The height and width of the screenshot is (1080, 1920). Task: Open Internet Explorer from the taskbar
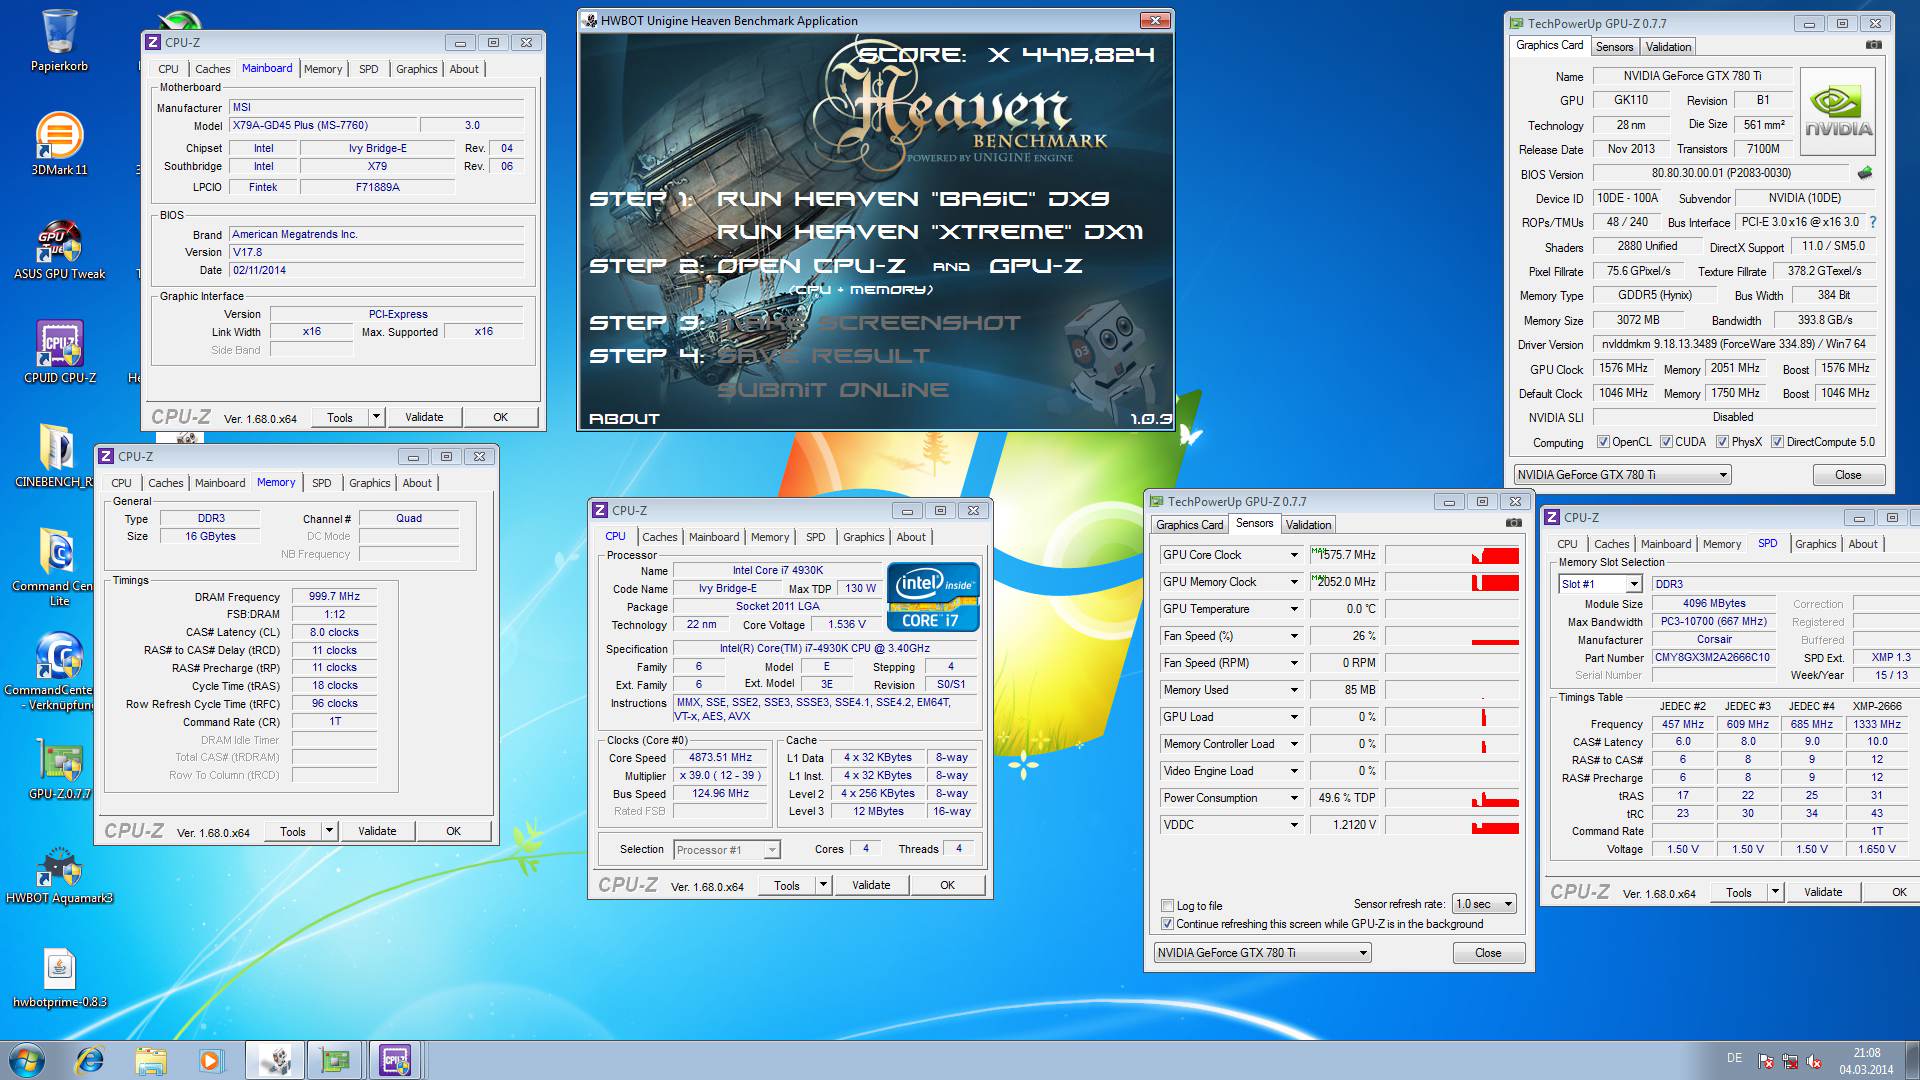click(91, 1060)
